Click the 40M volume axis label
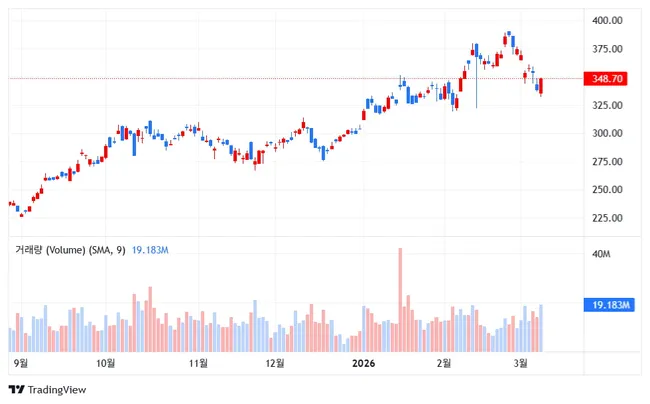 pyautogui.click(x=602, y=255)
